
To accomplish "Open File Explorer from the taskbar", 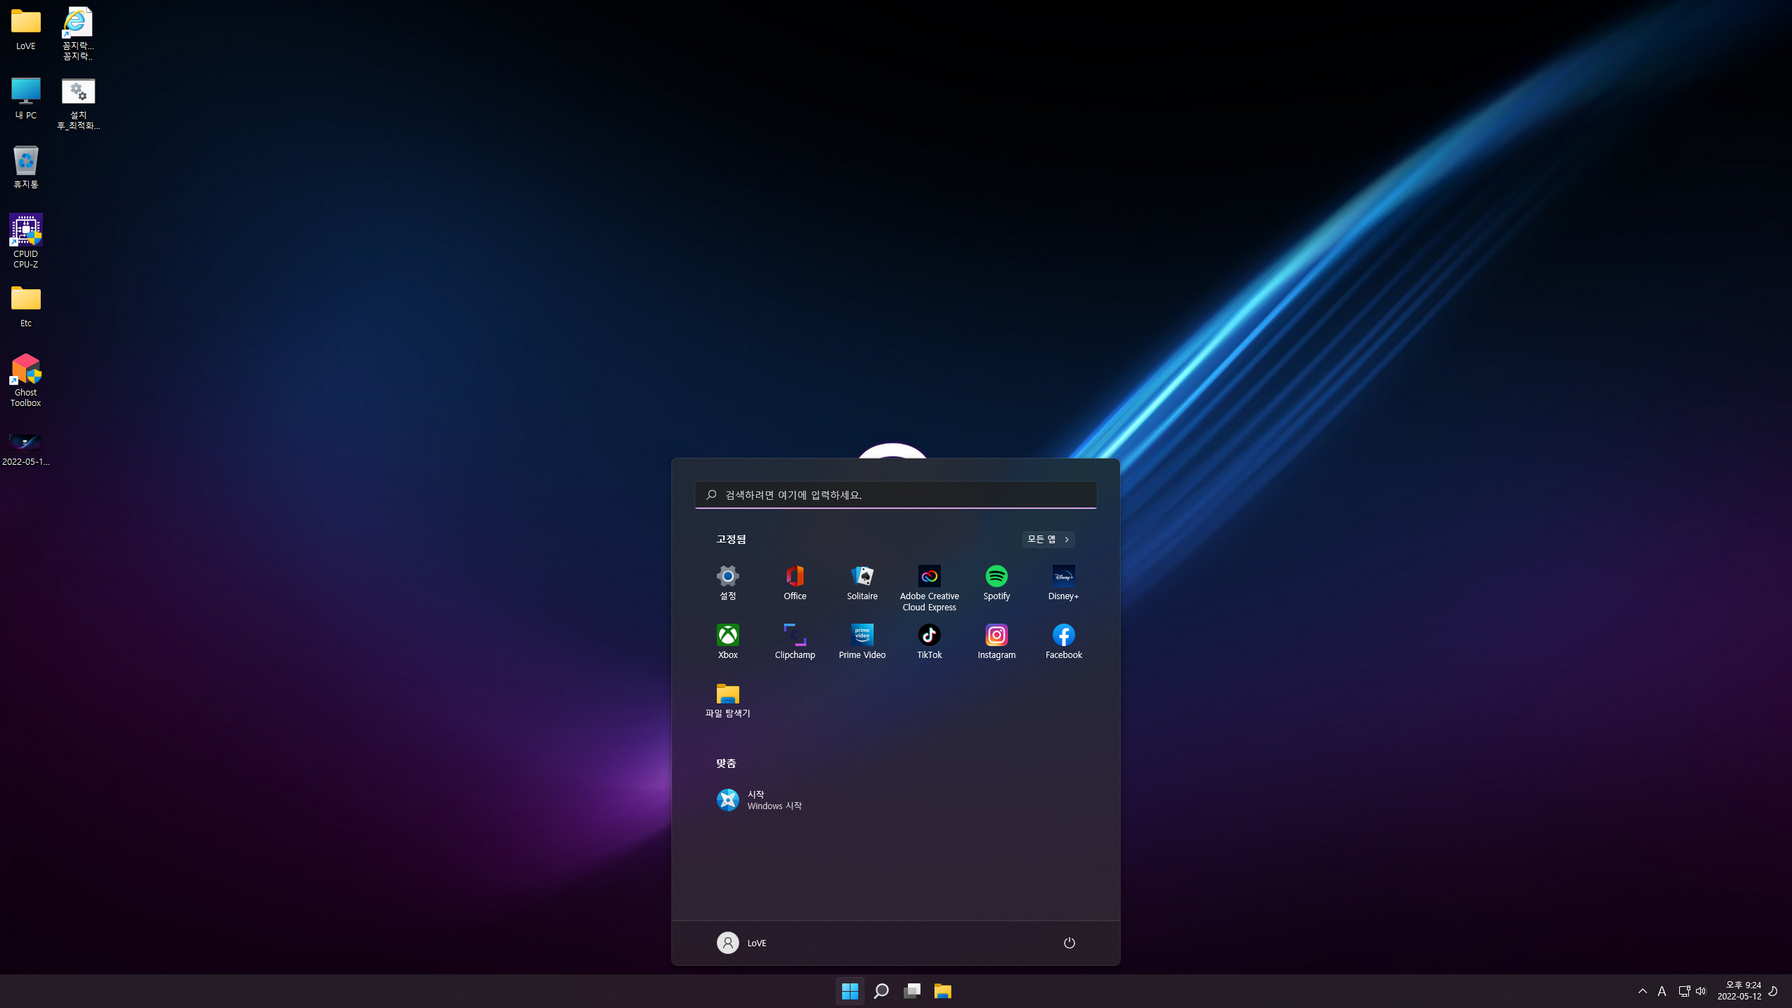I will point(943,991).
